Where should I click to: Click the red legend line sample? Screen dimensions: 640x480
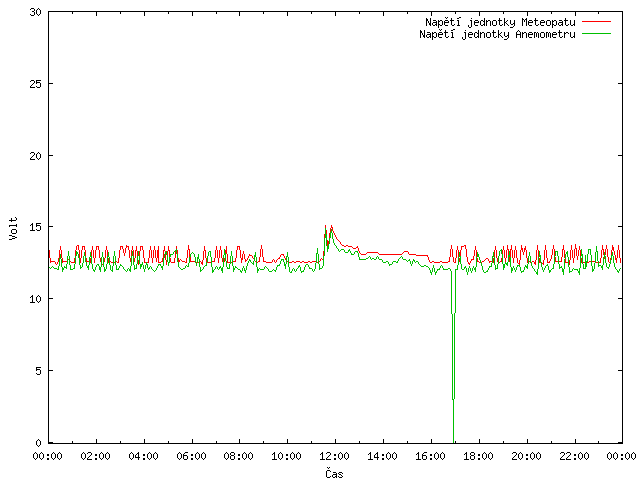596,22
